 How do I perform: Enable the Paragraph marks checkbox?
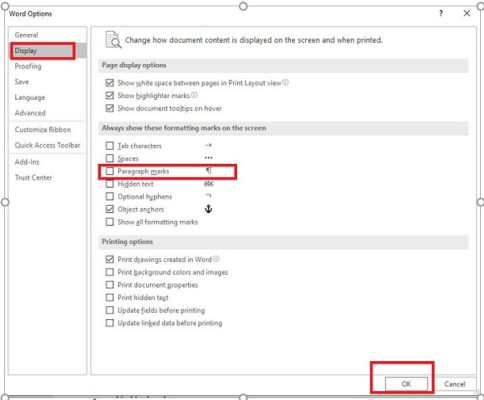click(110, 171)
